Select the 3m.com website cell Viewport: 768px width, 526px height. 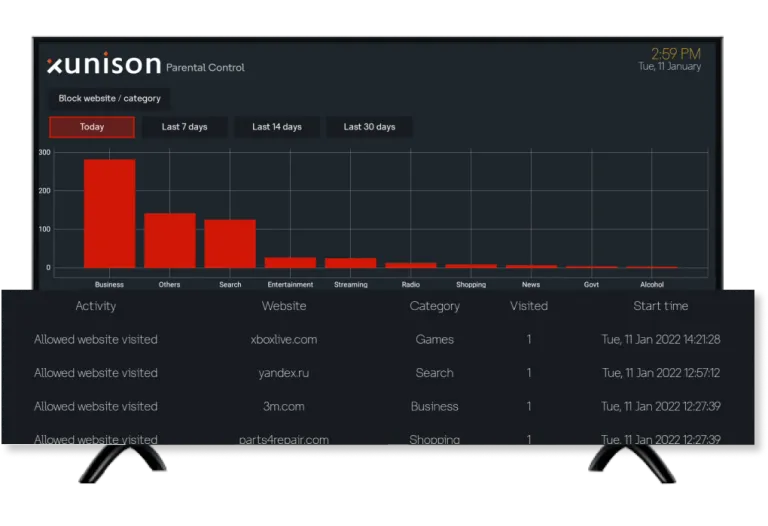pos(284,406)
